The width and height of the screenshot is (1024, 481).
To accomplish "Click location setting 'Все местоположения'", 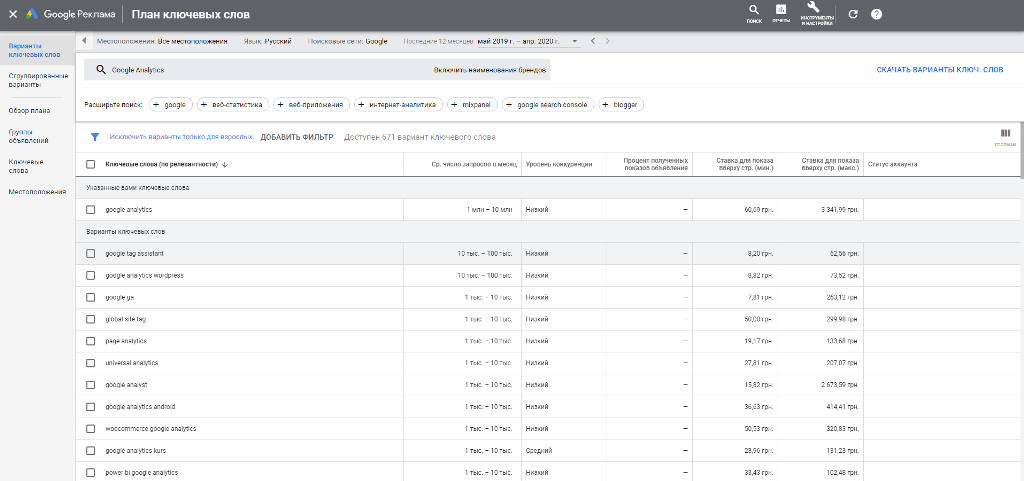I will pos(193,41).
